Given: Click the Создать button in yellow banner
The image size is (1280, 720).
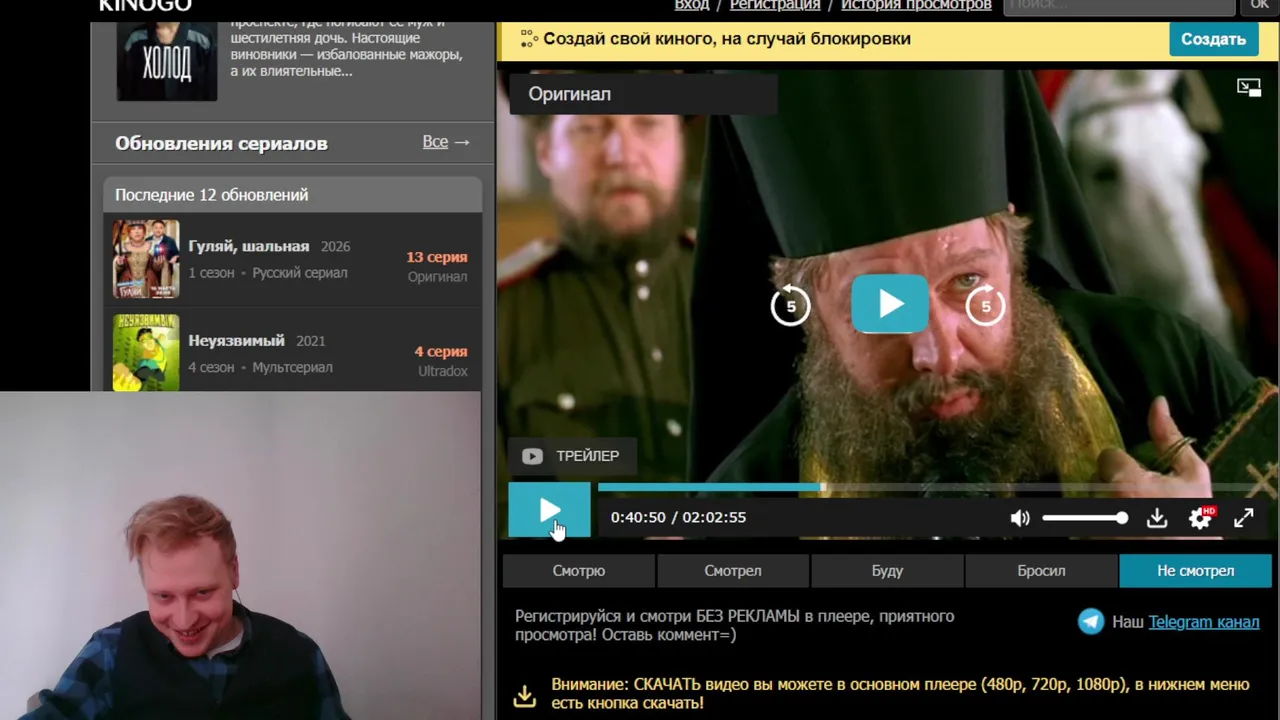Looking at the screenshot, I should [x=1213, y=39].
